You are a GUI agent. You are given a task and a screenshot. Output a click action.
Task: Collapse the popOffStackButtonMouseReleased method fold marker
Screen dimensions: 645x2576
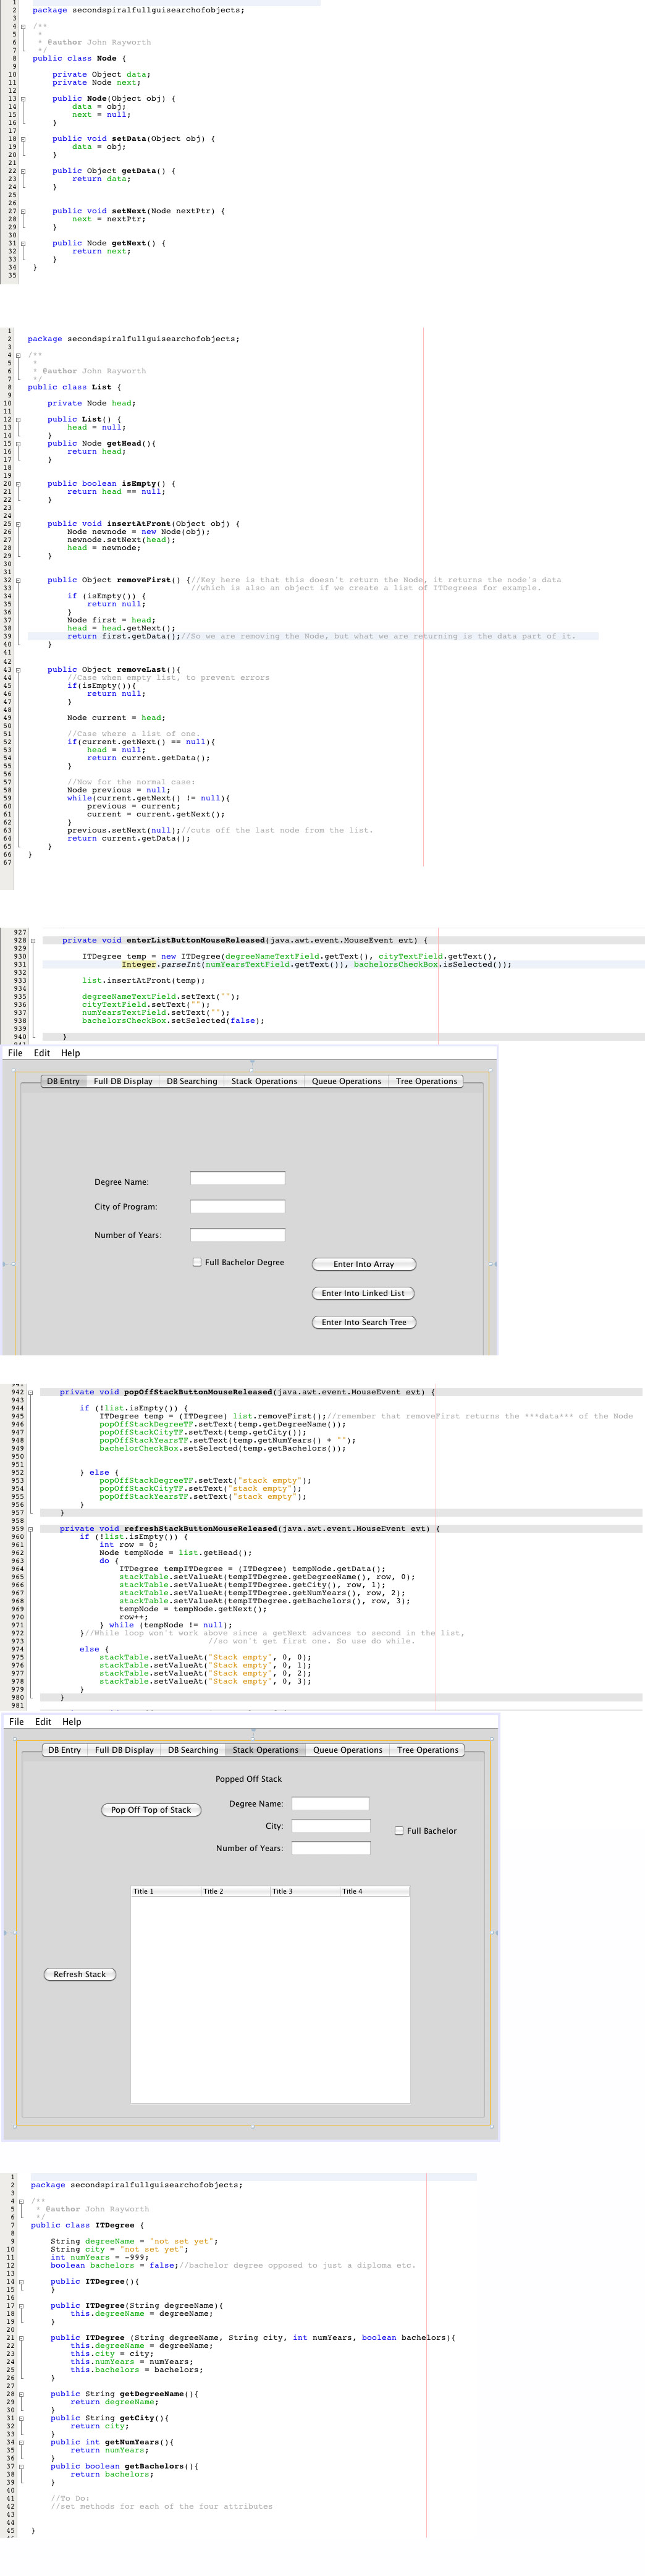31,1392
